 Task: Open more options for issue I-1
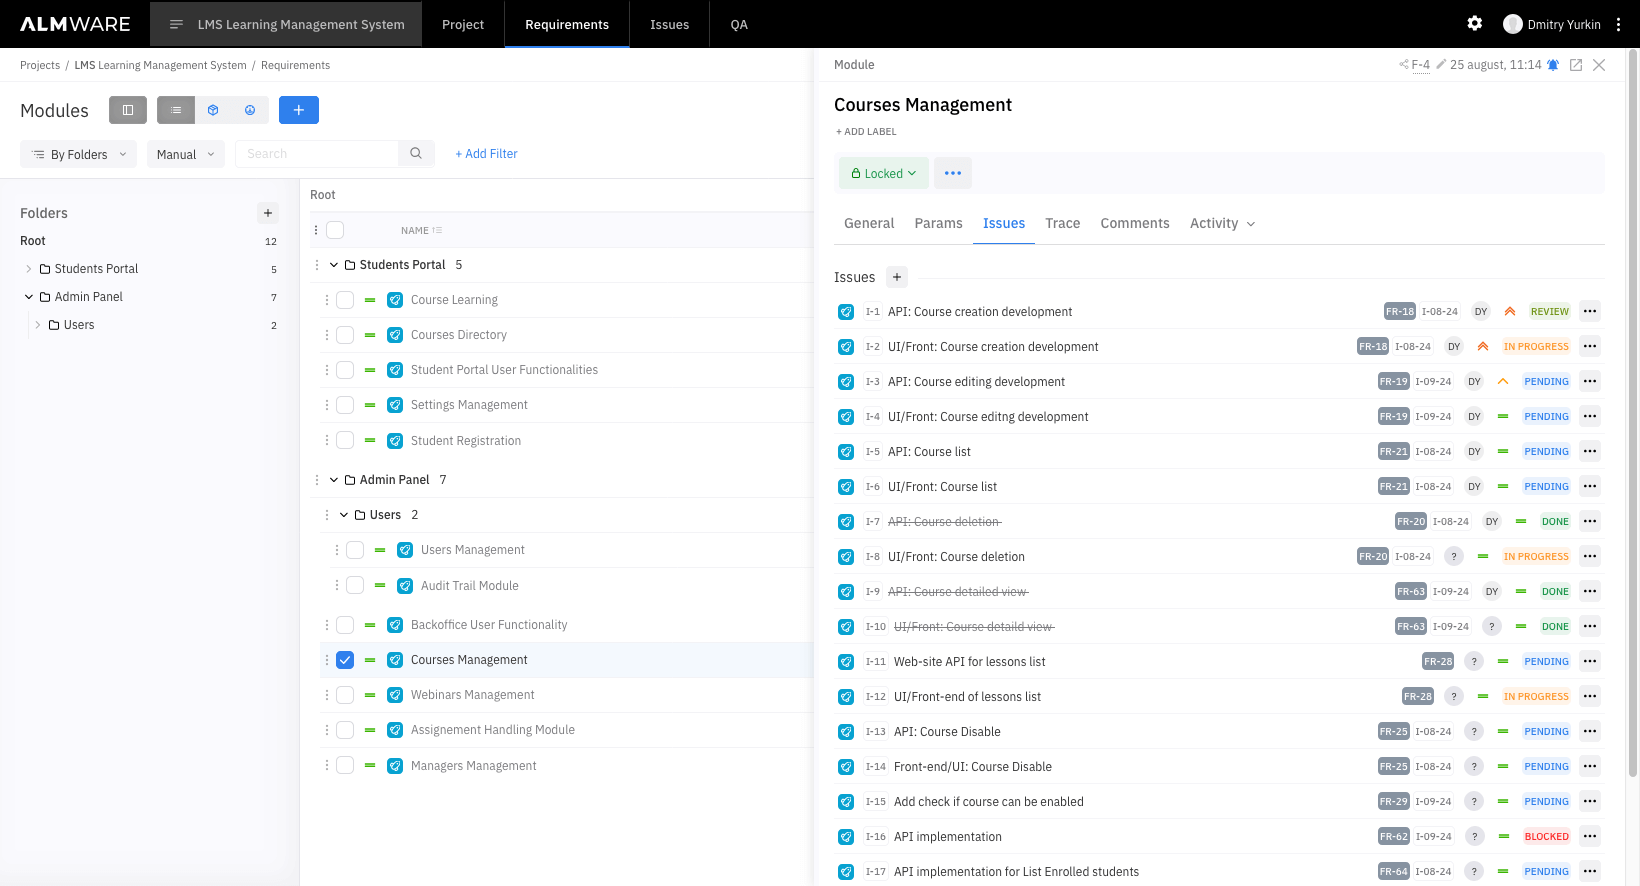tap(1590, 311)
